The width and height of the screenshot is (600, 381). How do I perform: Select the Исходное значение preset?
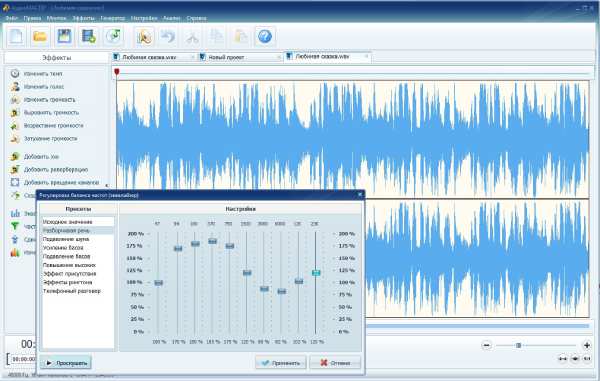point(78,222)
